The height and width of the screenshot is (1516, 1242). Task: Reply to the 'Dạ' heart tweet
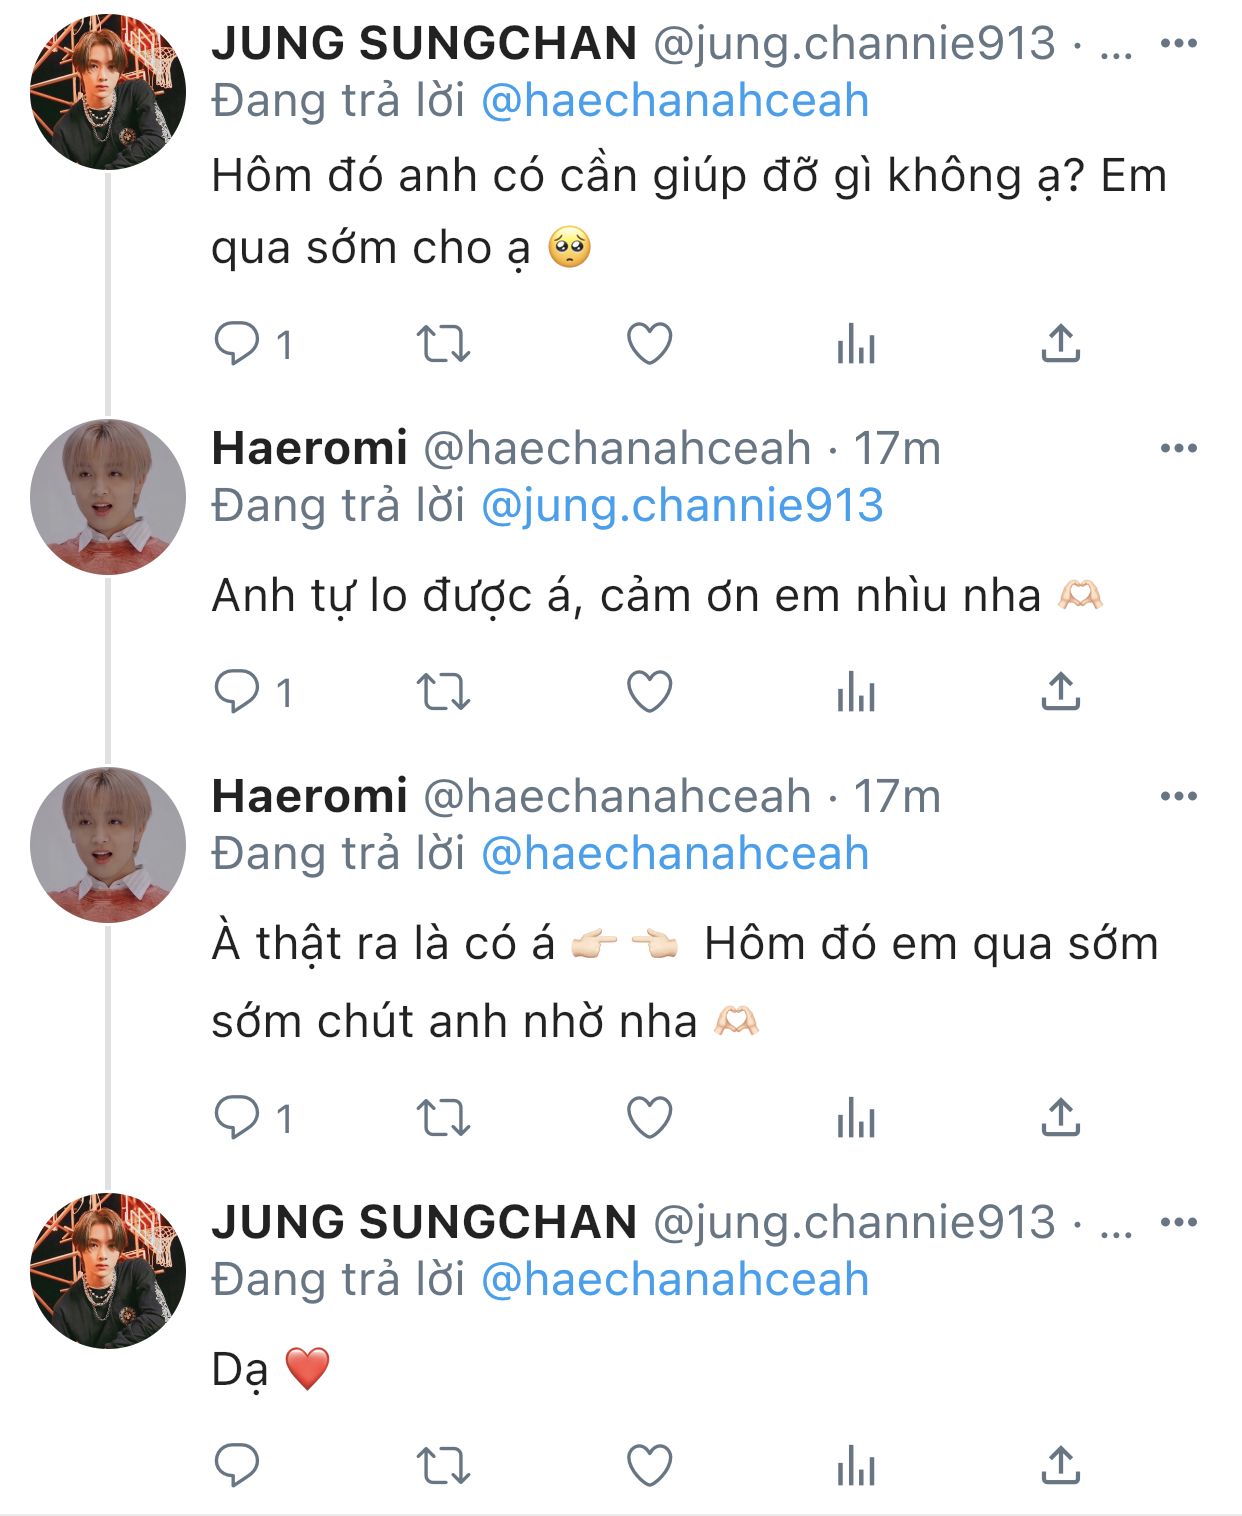pyautogui.click(x=238, y=1466)
